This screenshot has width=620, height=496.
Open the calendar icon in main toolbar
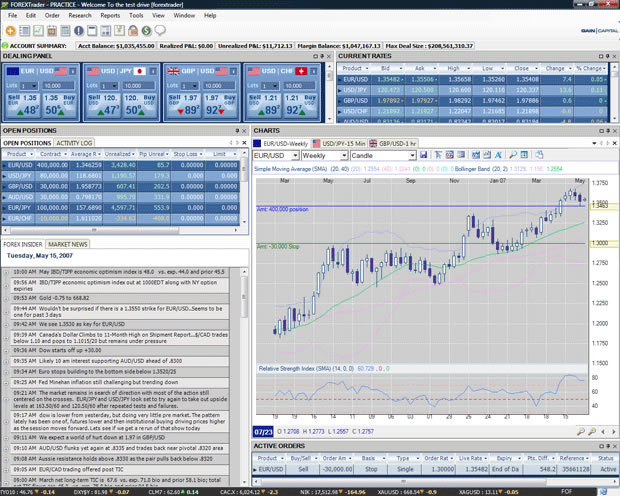coord(52,30)
